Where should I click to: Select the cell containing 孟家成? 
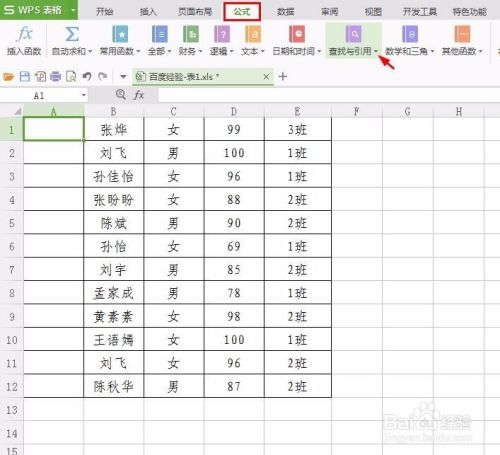(114, 293)
